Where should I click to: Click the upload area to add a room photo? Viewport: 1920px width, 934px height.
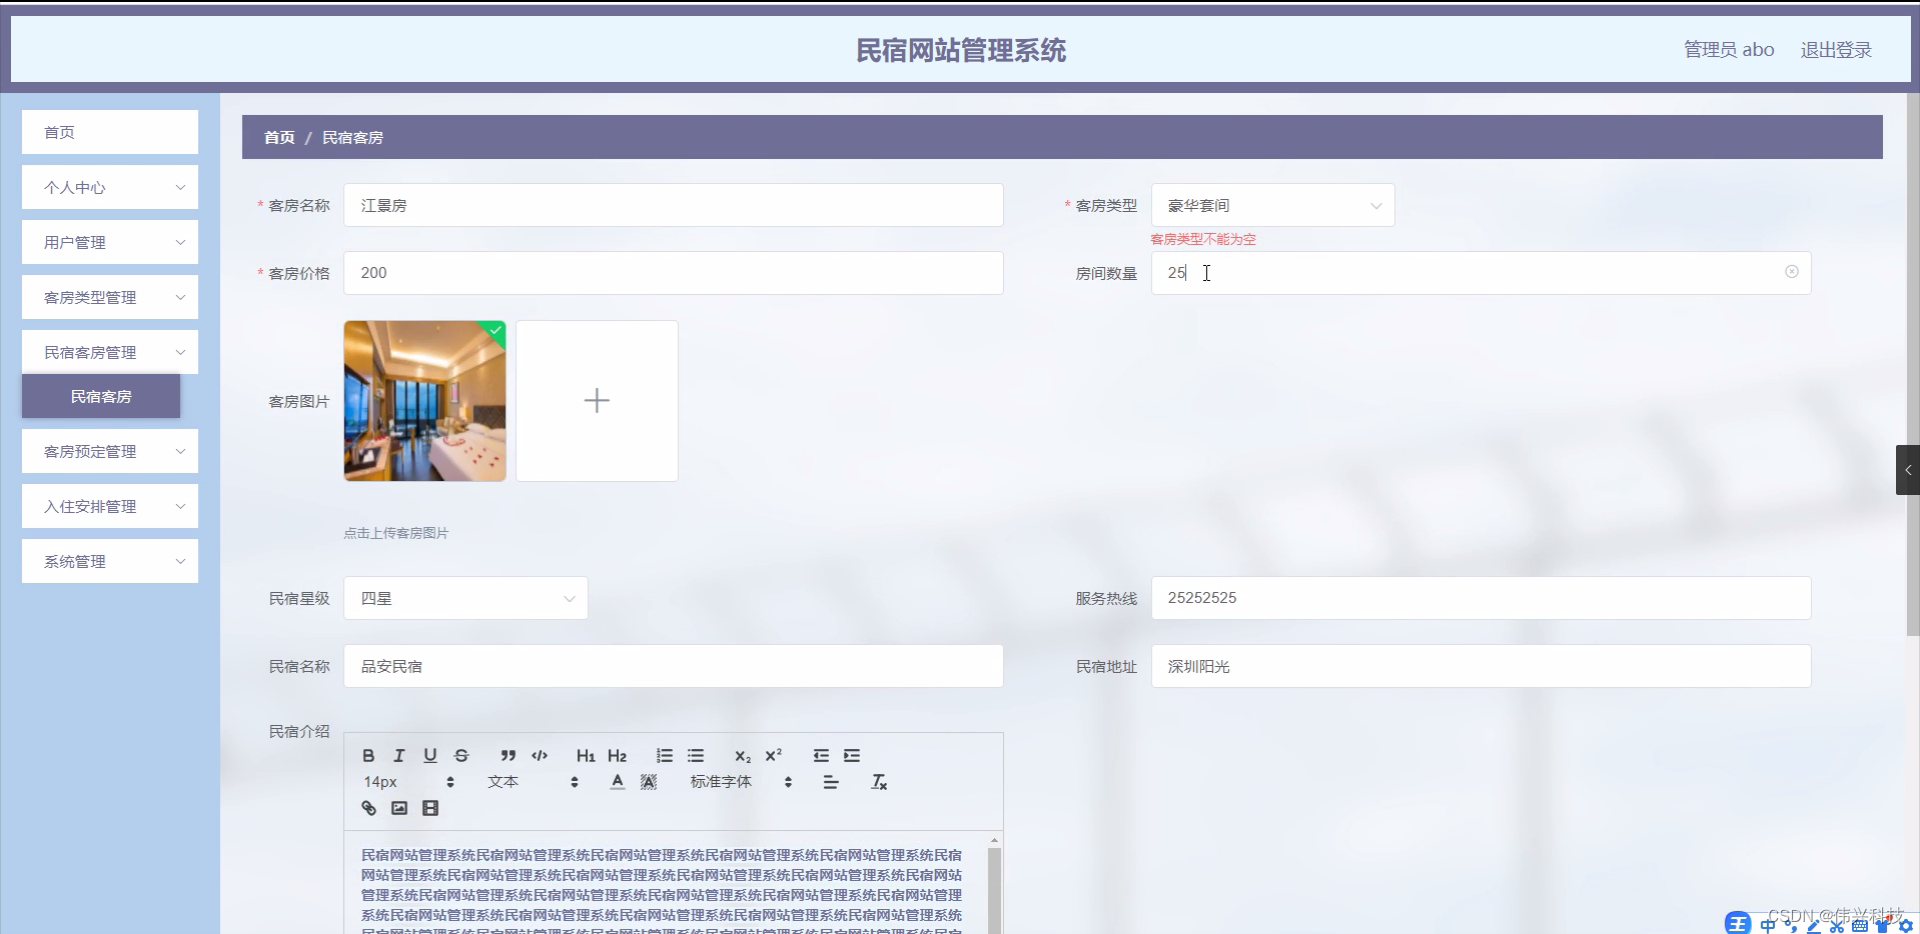[x=596, y=401]
